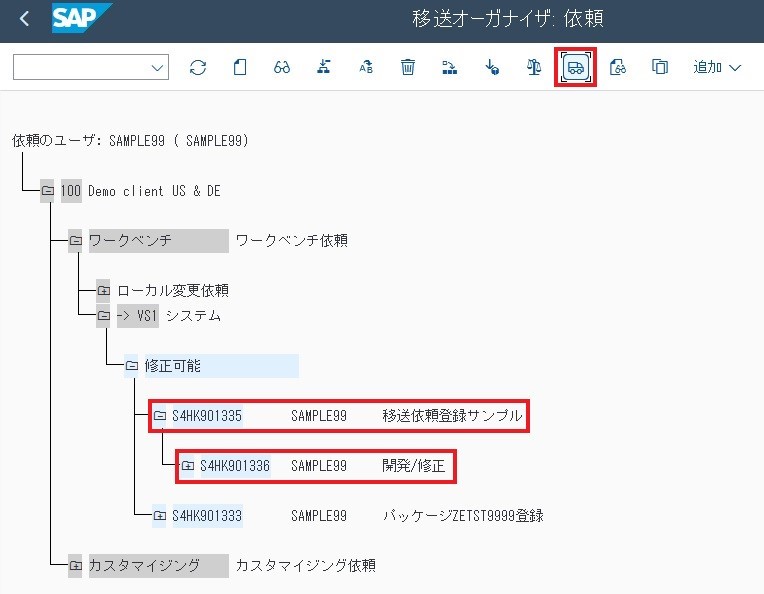Click the object hierarchy icon

(x=324, y=67)
